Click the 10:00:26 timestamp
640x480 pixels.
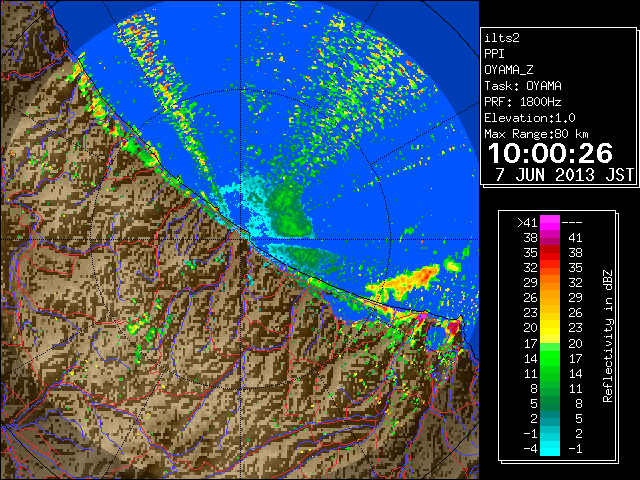coord(550,153)
